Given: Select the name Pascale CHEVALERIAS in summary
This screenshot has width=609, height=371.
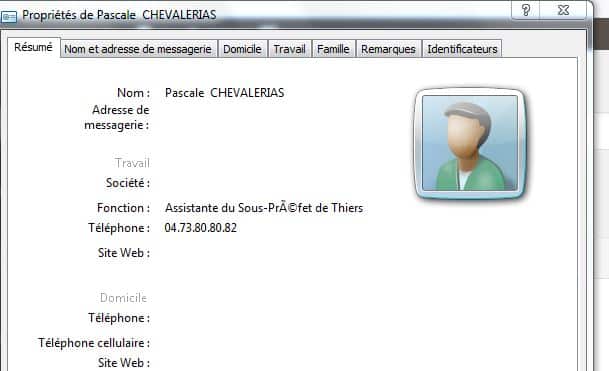Looking at the screenshot, I should tap(224, 93).
